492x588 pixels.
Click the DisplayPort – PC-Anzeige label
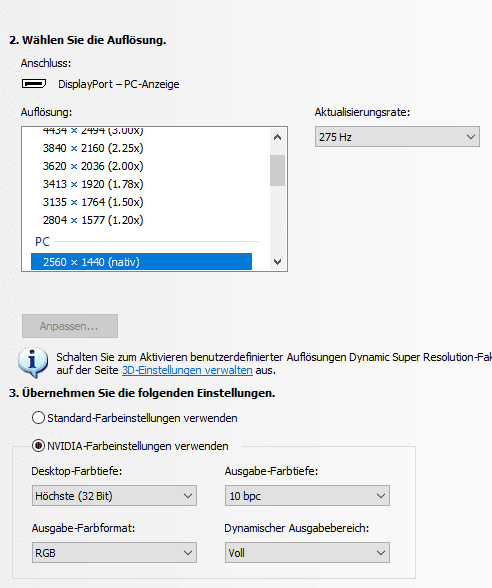click(x=118, y=84)
